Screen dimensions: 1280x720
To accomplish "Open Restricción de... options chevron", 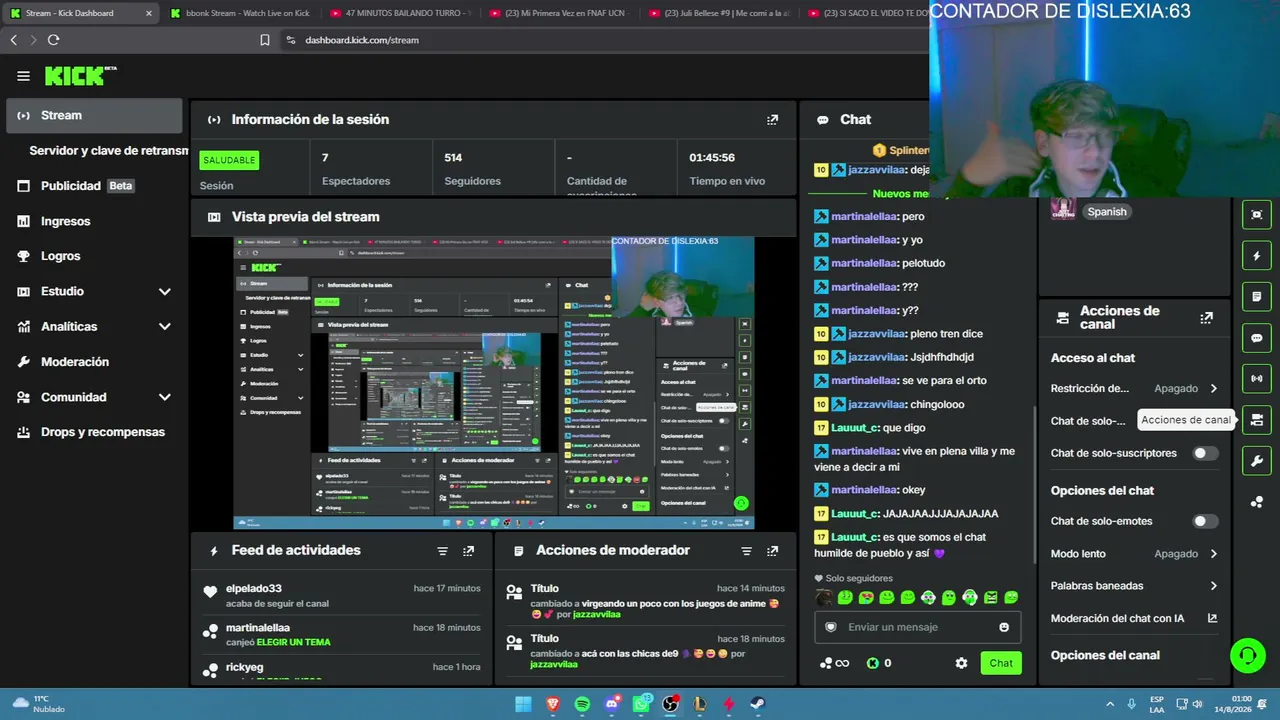I will pos(1214,388).
